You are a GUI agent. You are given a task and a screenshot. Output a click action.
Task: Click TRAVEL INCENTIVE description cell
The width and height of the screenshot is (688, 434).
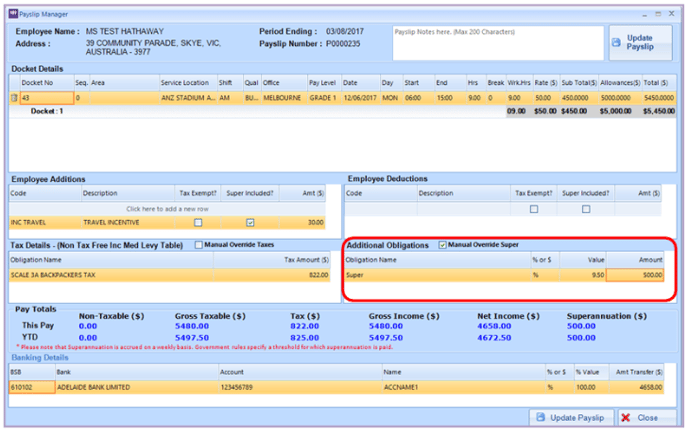click(x=128, y=222)
